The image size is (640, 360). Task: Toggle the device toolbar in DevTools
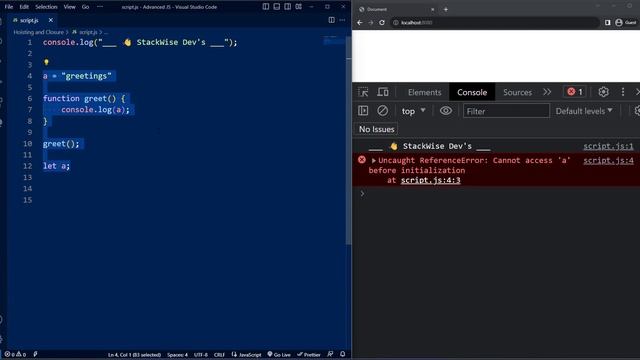tap(382, 92)
